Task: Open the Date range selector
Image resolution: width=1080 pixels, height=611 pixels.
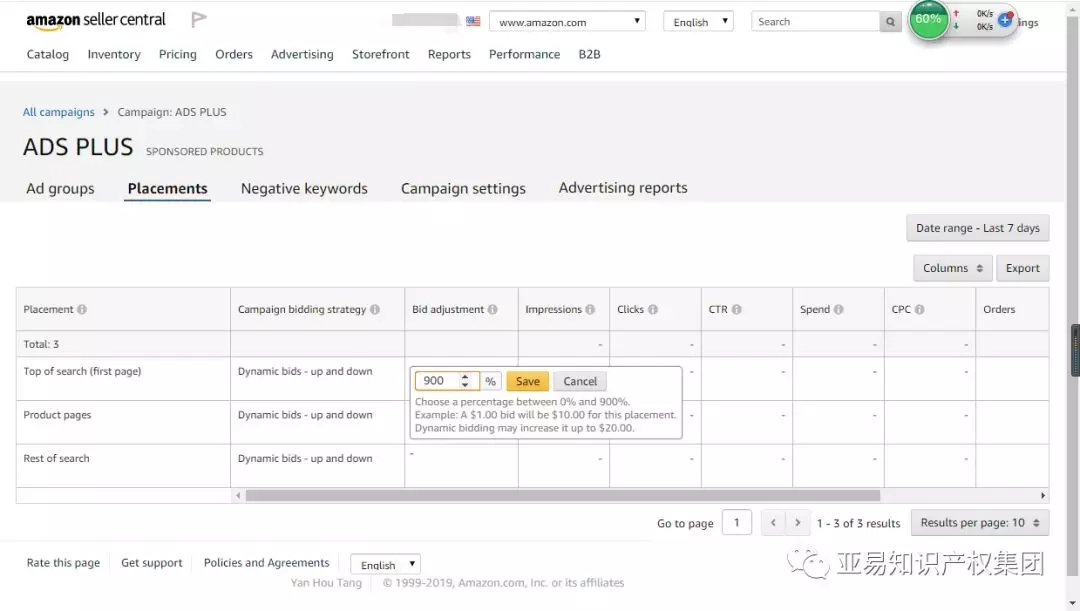Action: click(977, 228)
